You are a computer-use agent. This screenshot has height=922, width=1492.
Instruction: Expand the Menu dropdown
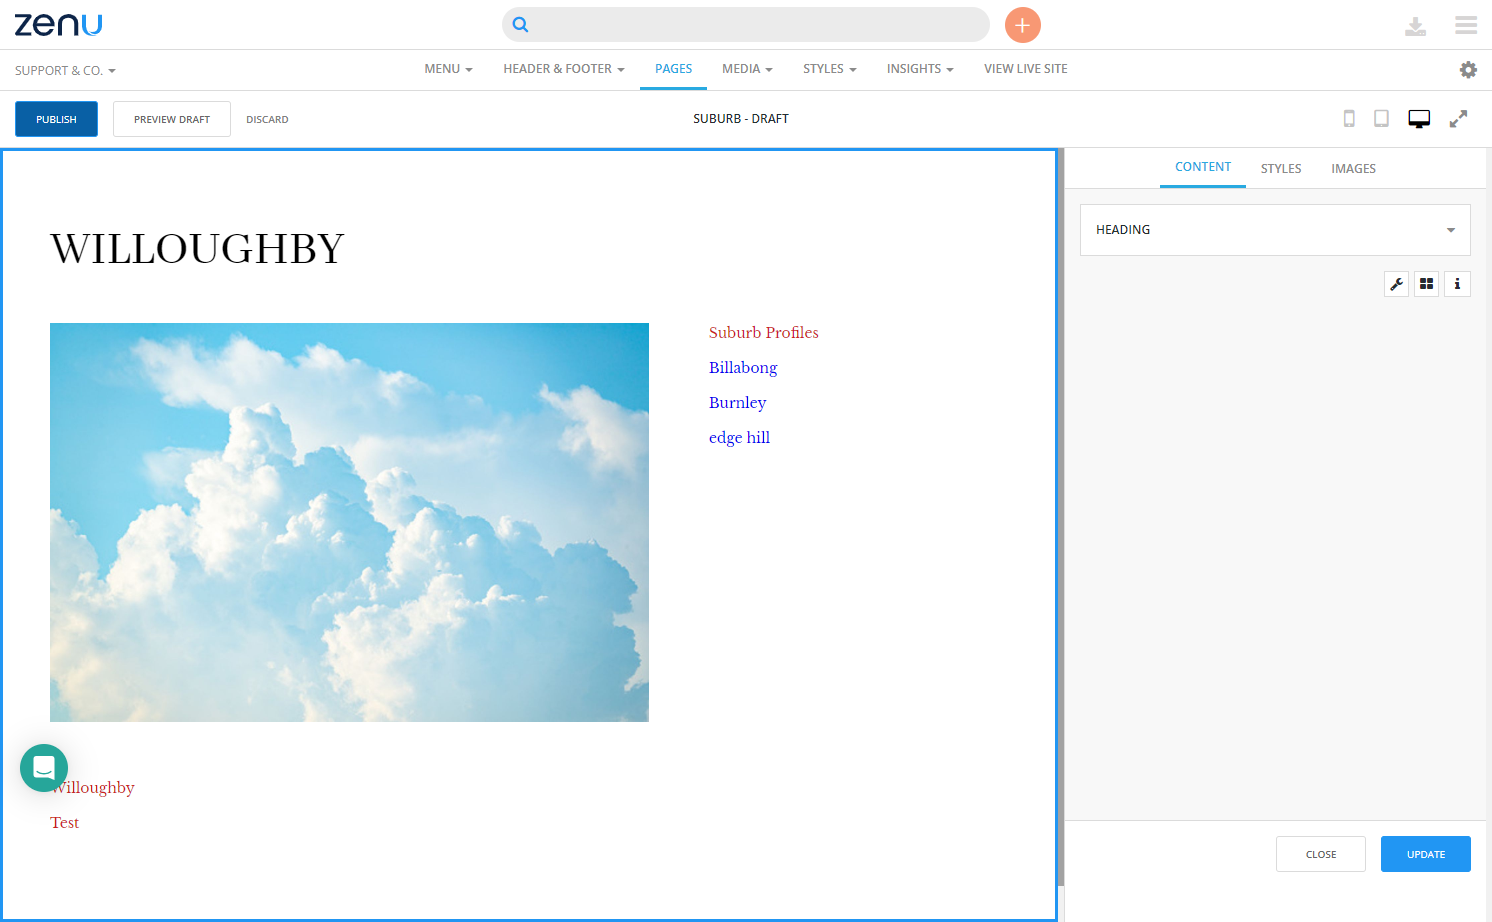pos(448,69)
